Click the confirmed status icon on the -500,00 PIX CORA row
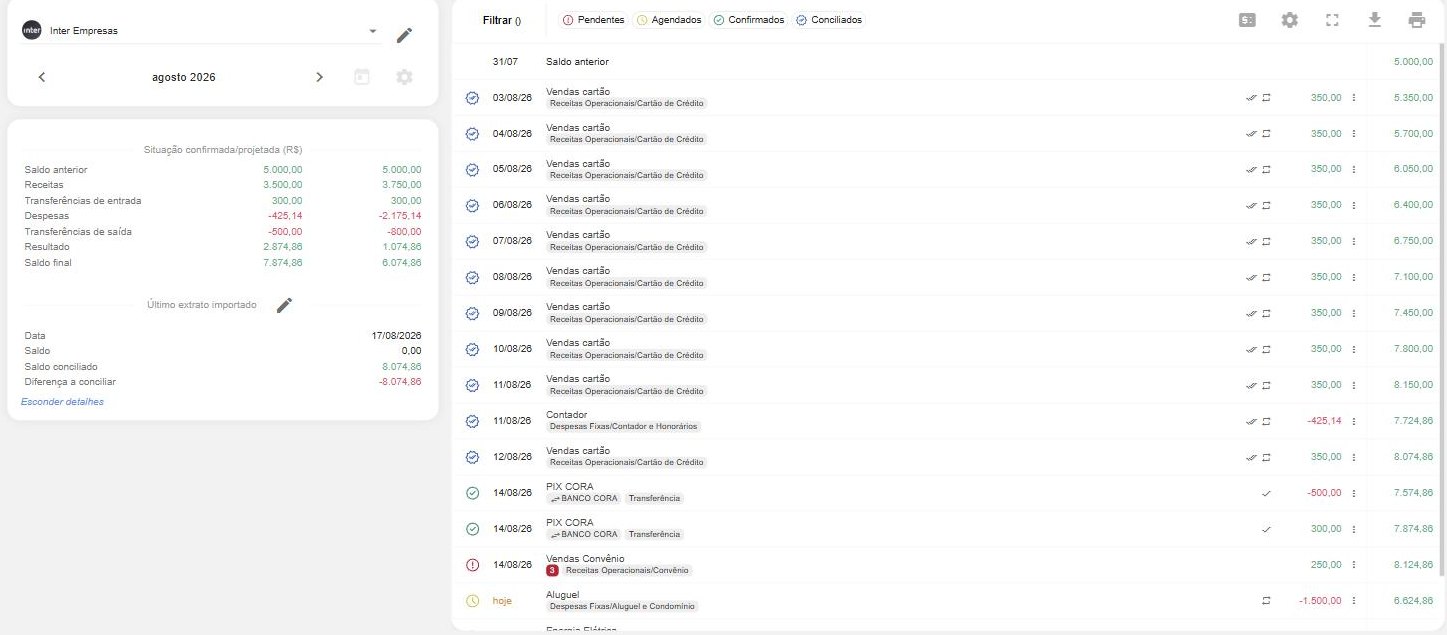Viewport: 1447px width, 635px height. click(472, 493)
